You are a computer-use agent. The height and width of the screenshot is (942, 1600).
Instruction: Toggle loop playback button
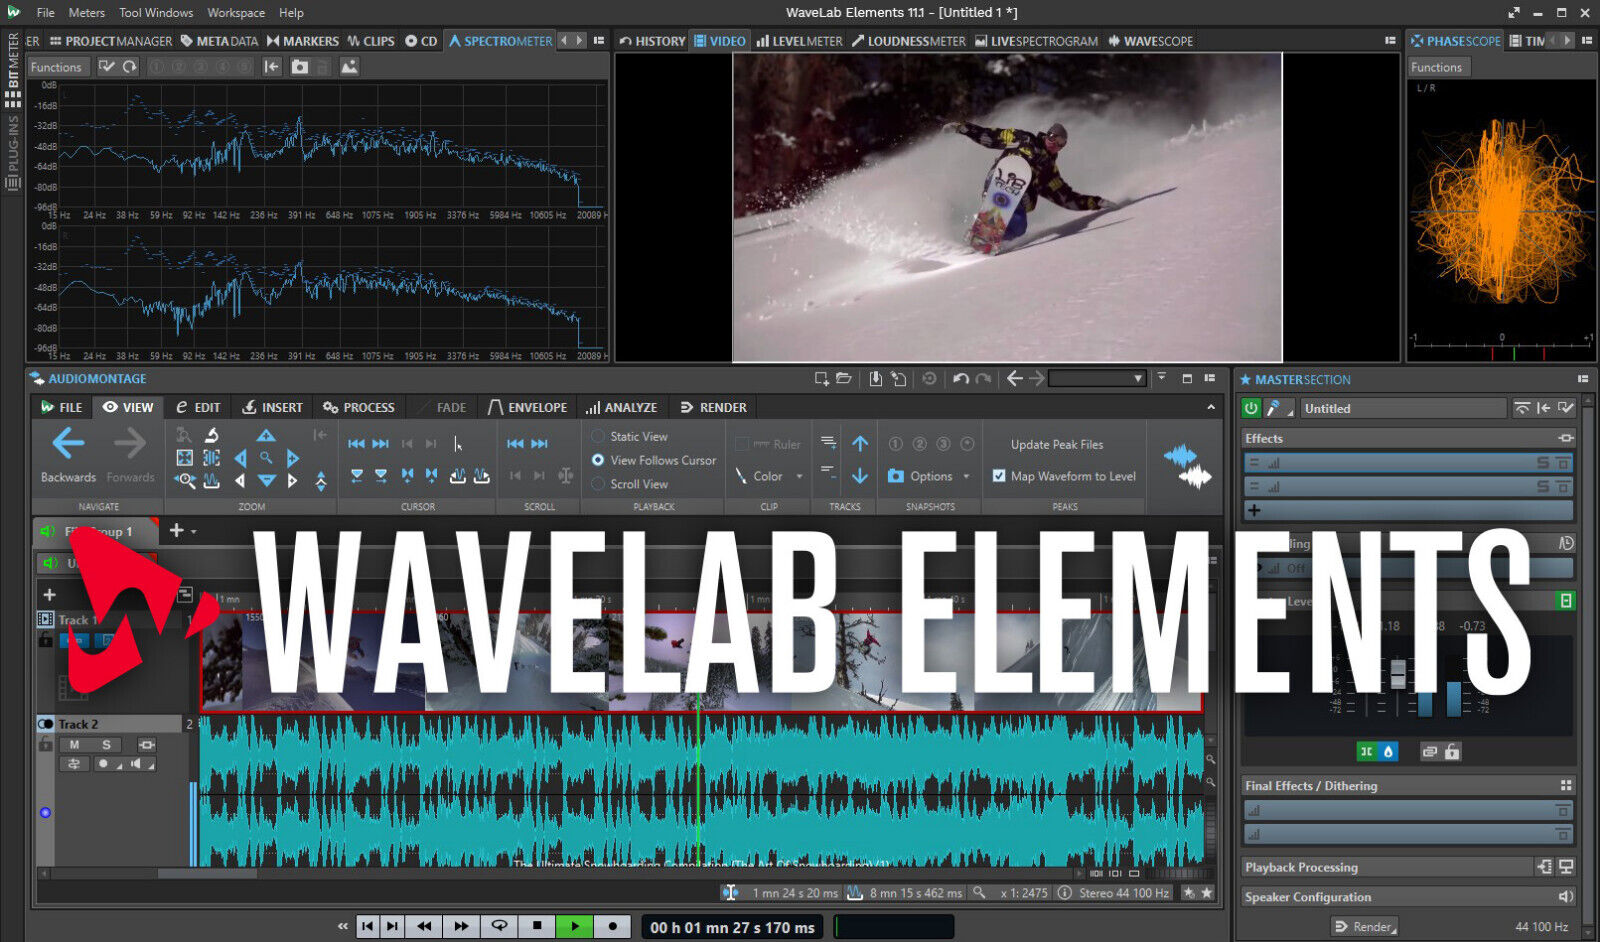[x=498, y=927]
